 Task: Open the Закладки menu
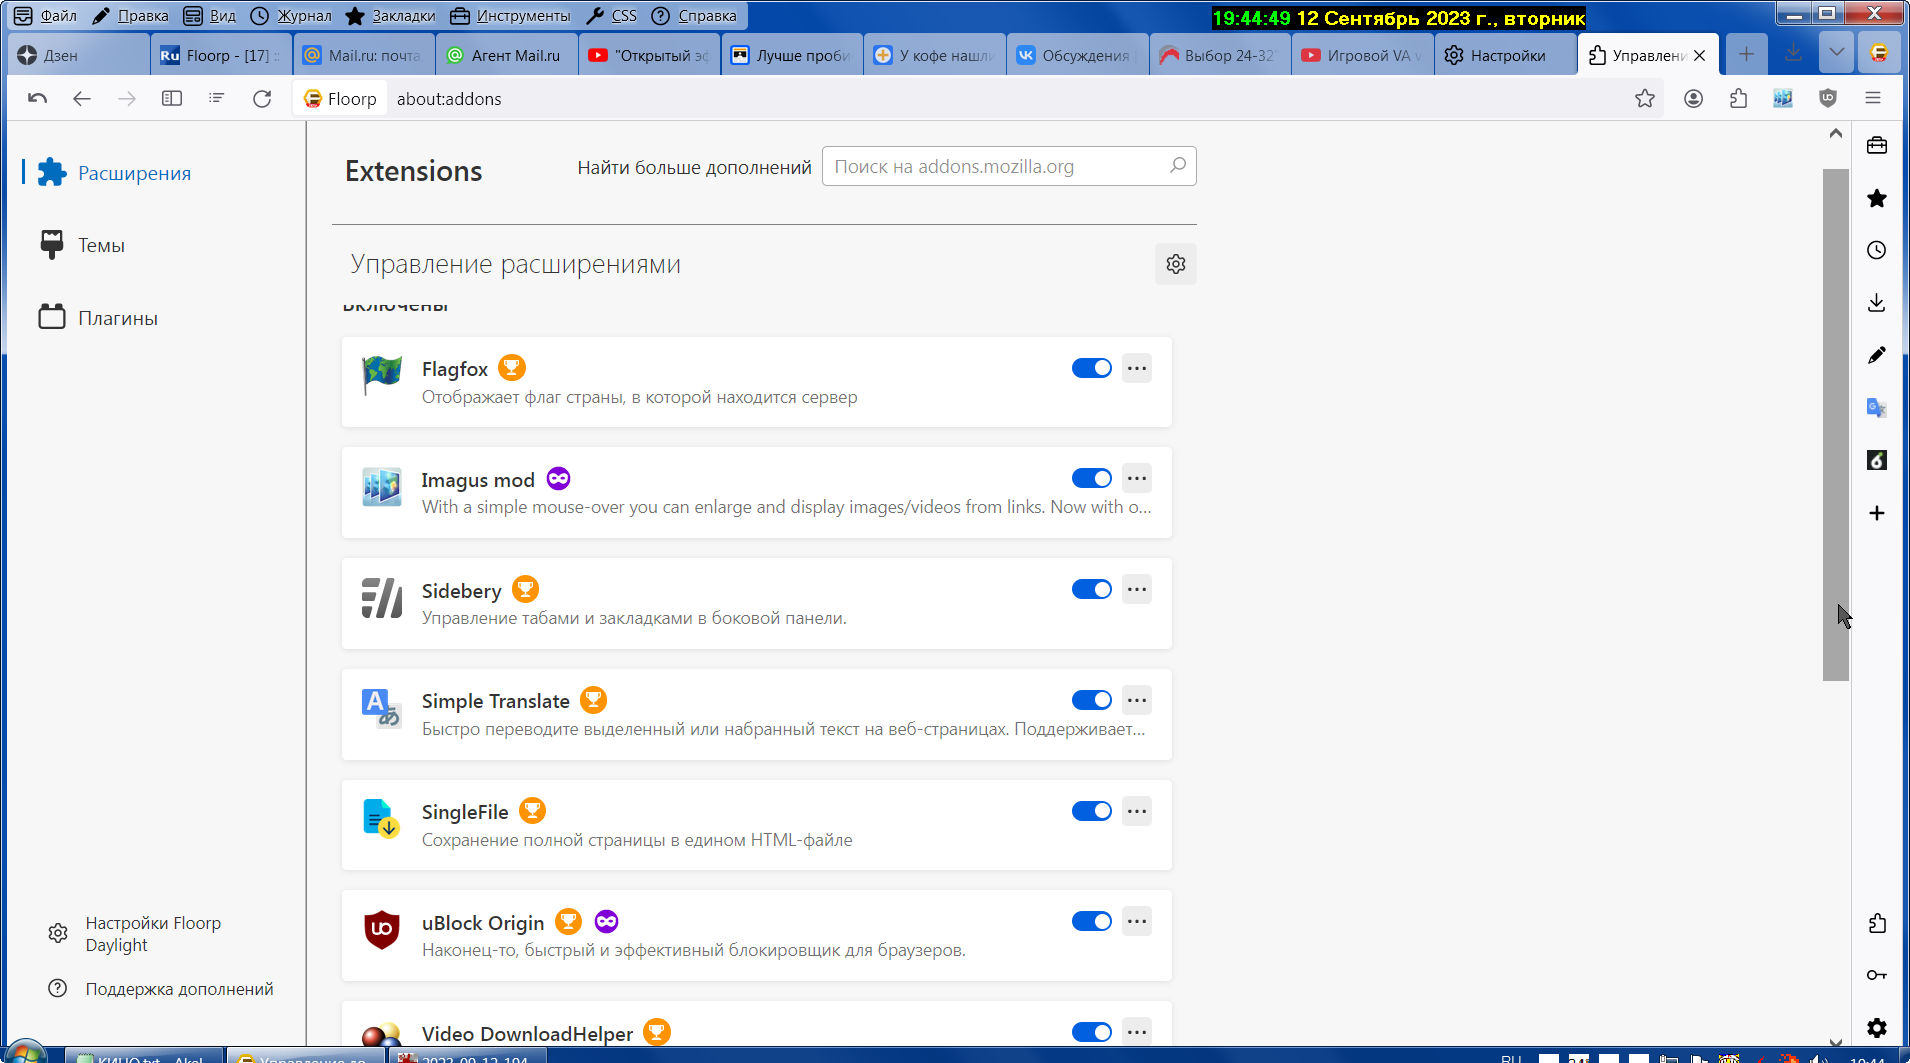click(x=391, y=15)
